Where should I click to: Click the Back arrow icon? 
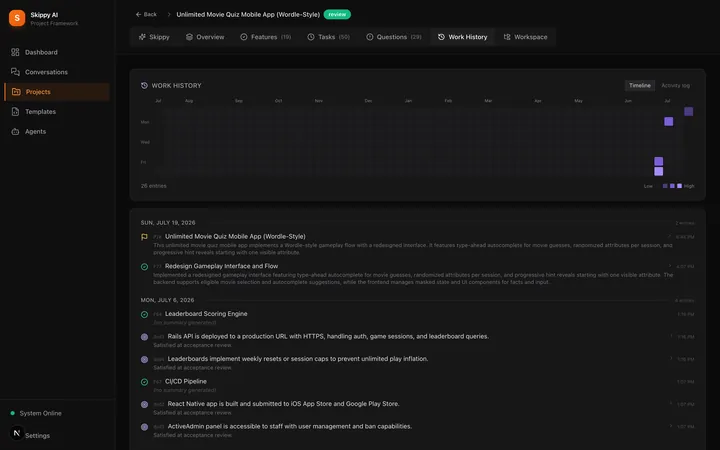(x=138, y=14)
